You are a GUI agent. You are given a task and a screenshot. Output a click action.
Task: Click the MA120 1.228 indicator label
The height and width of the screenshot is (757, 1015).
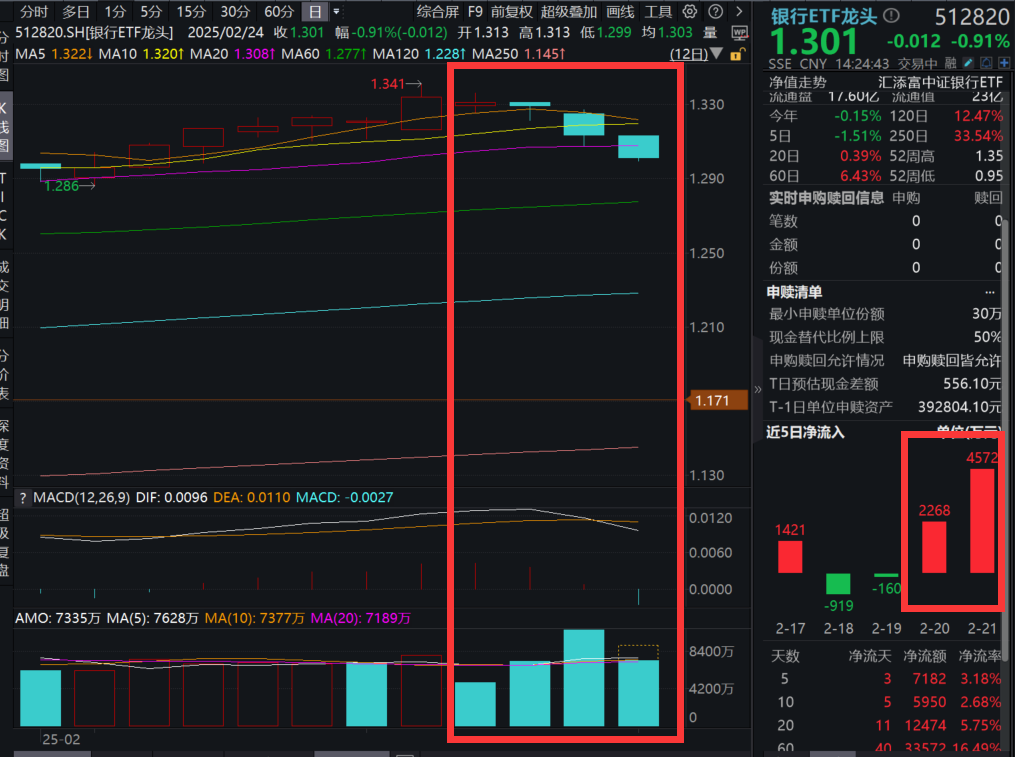[x=419, y=54]
